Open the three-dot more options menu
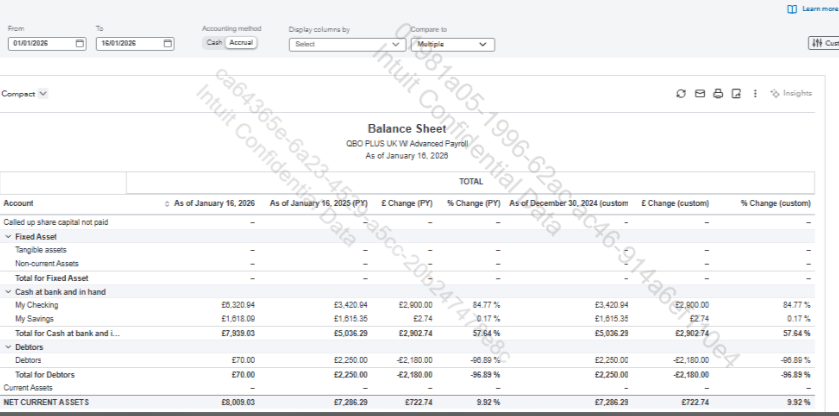839x416 pixels. tap(755, 94)
